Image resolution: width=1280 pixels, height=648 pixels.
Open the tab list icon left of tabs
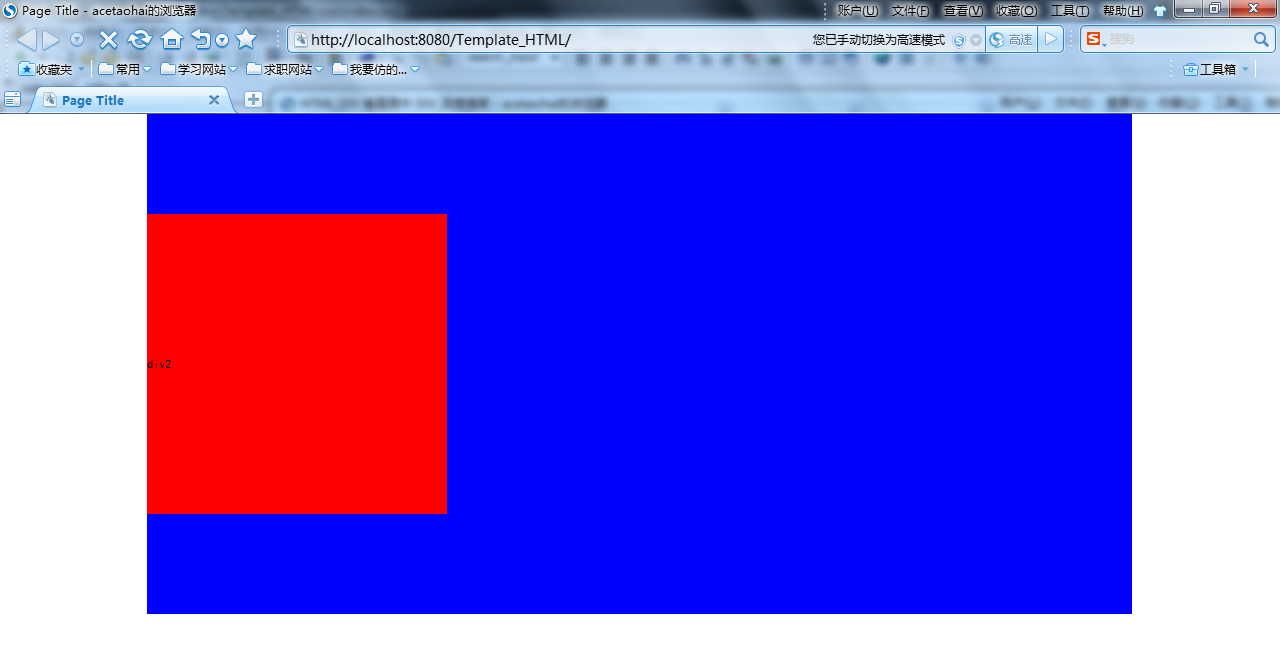[12, 99]
